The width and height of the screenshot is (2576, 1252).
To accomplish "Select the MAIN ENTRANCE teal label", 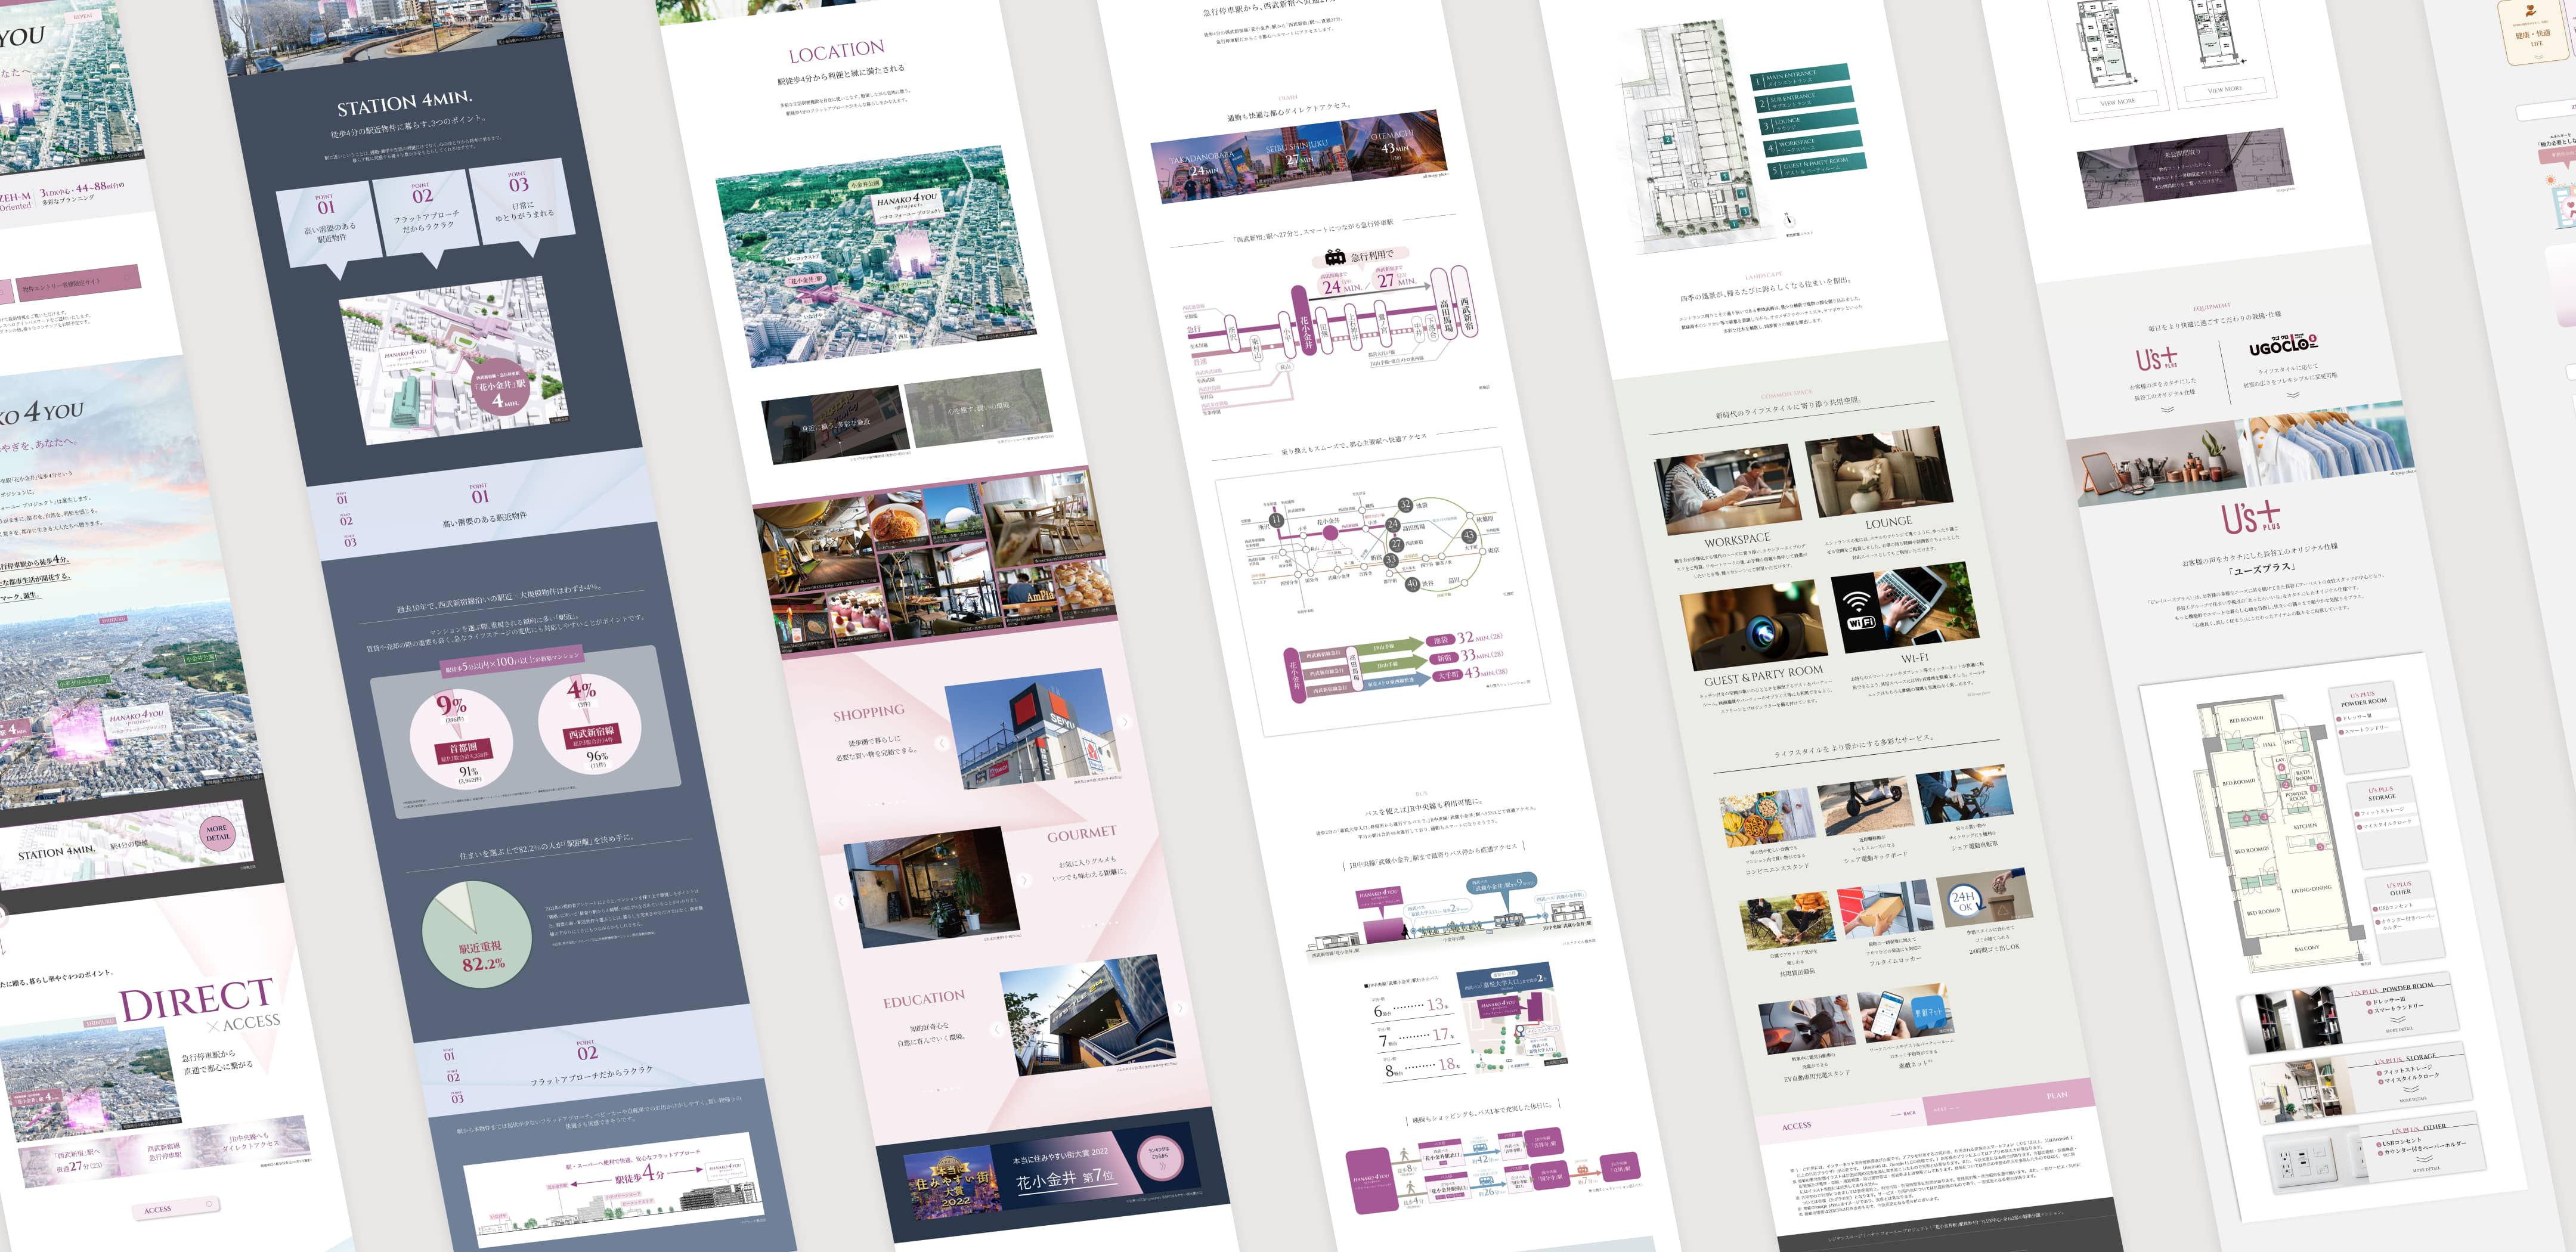I will [1800, 77].
